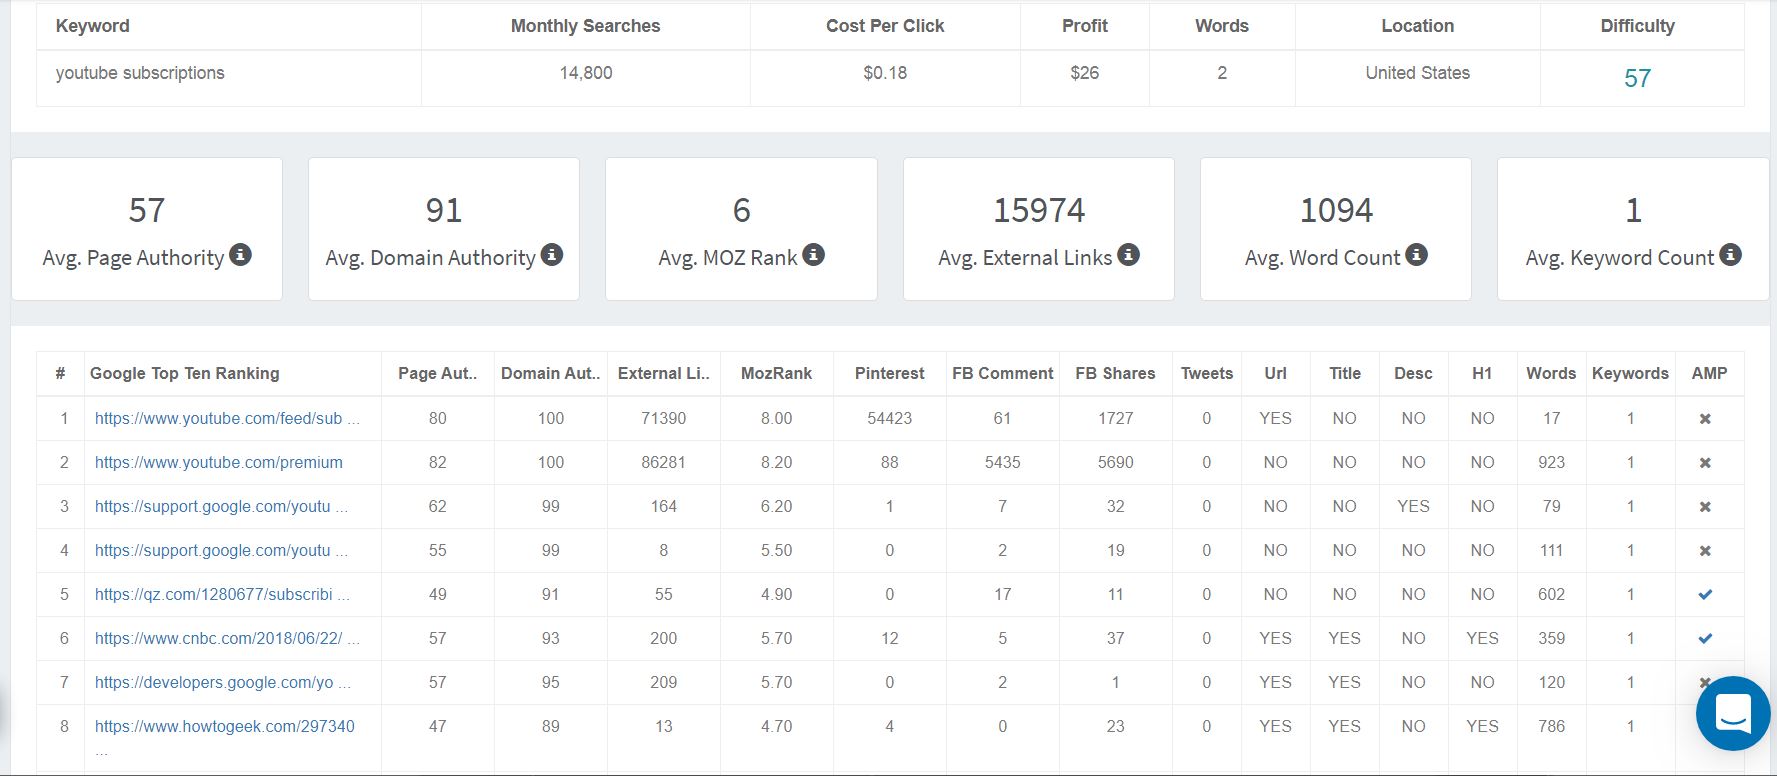Click info icon beside Avg. External Links

[x=1128, y=255]
